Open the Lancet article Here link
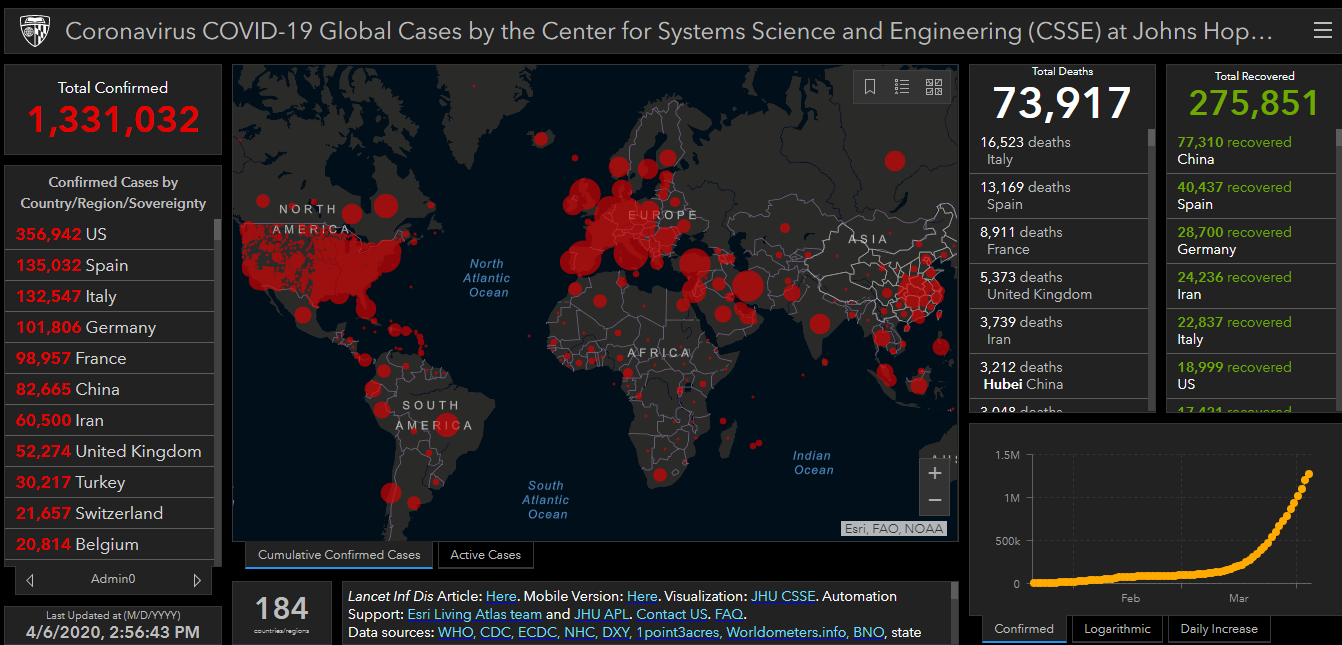 tap(501, 596)
